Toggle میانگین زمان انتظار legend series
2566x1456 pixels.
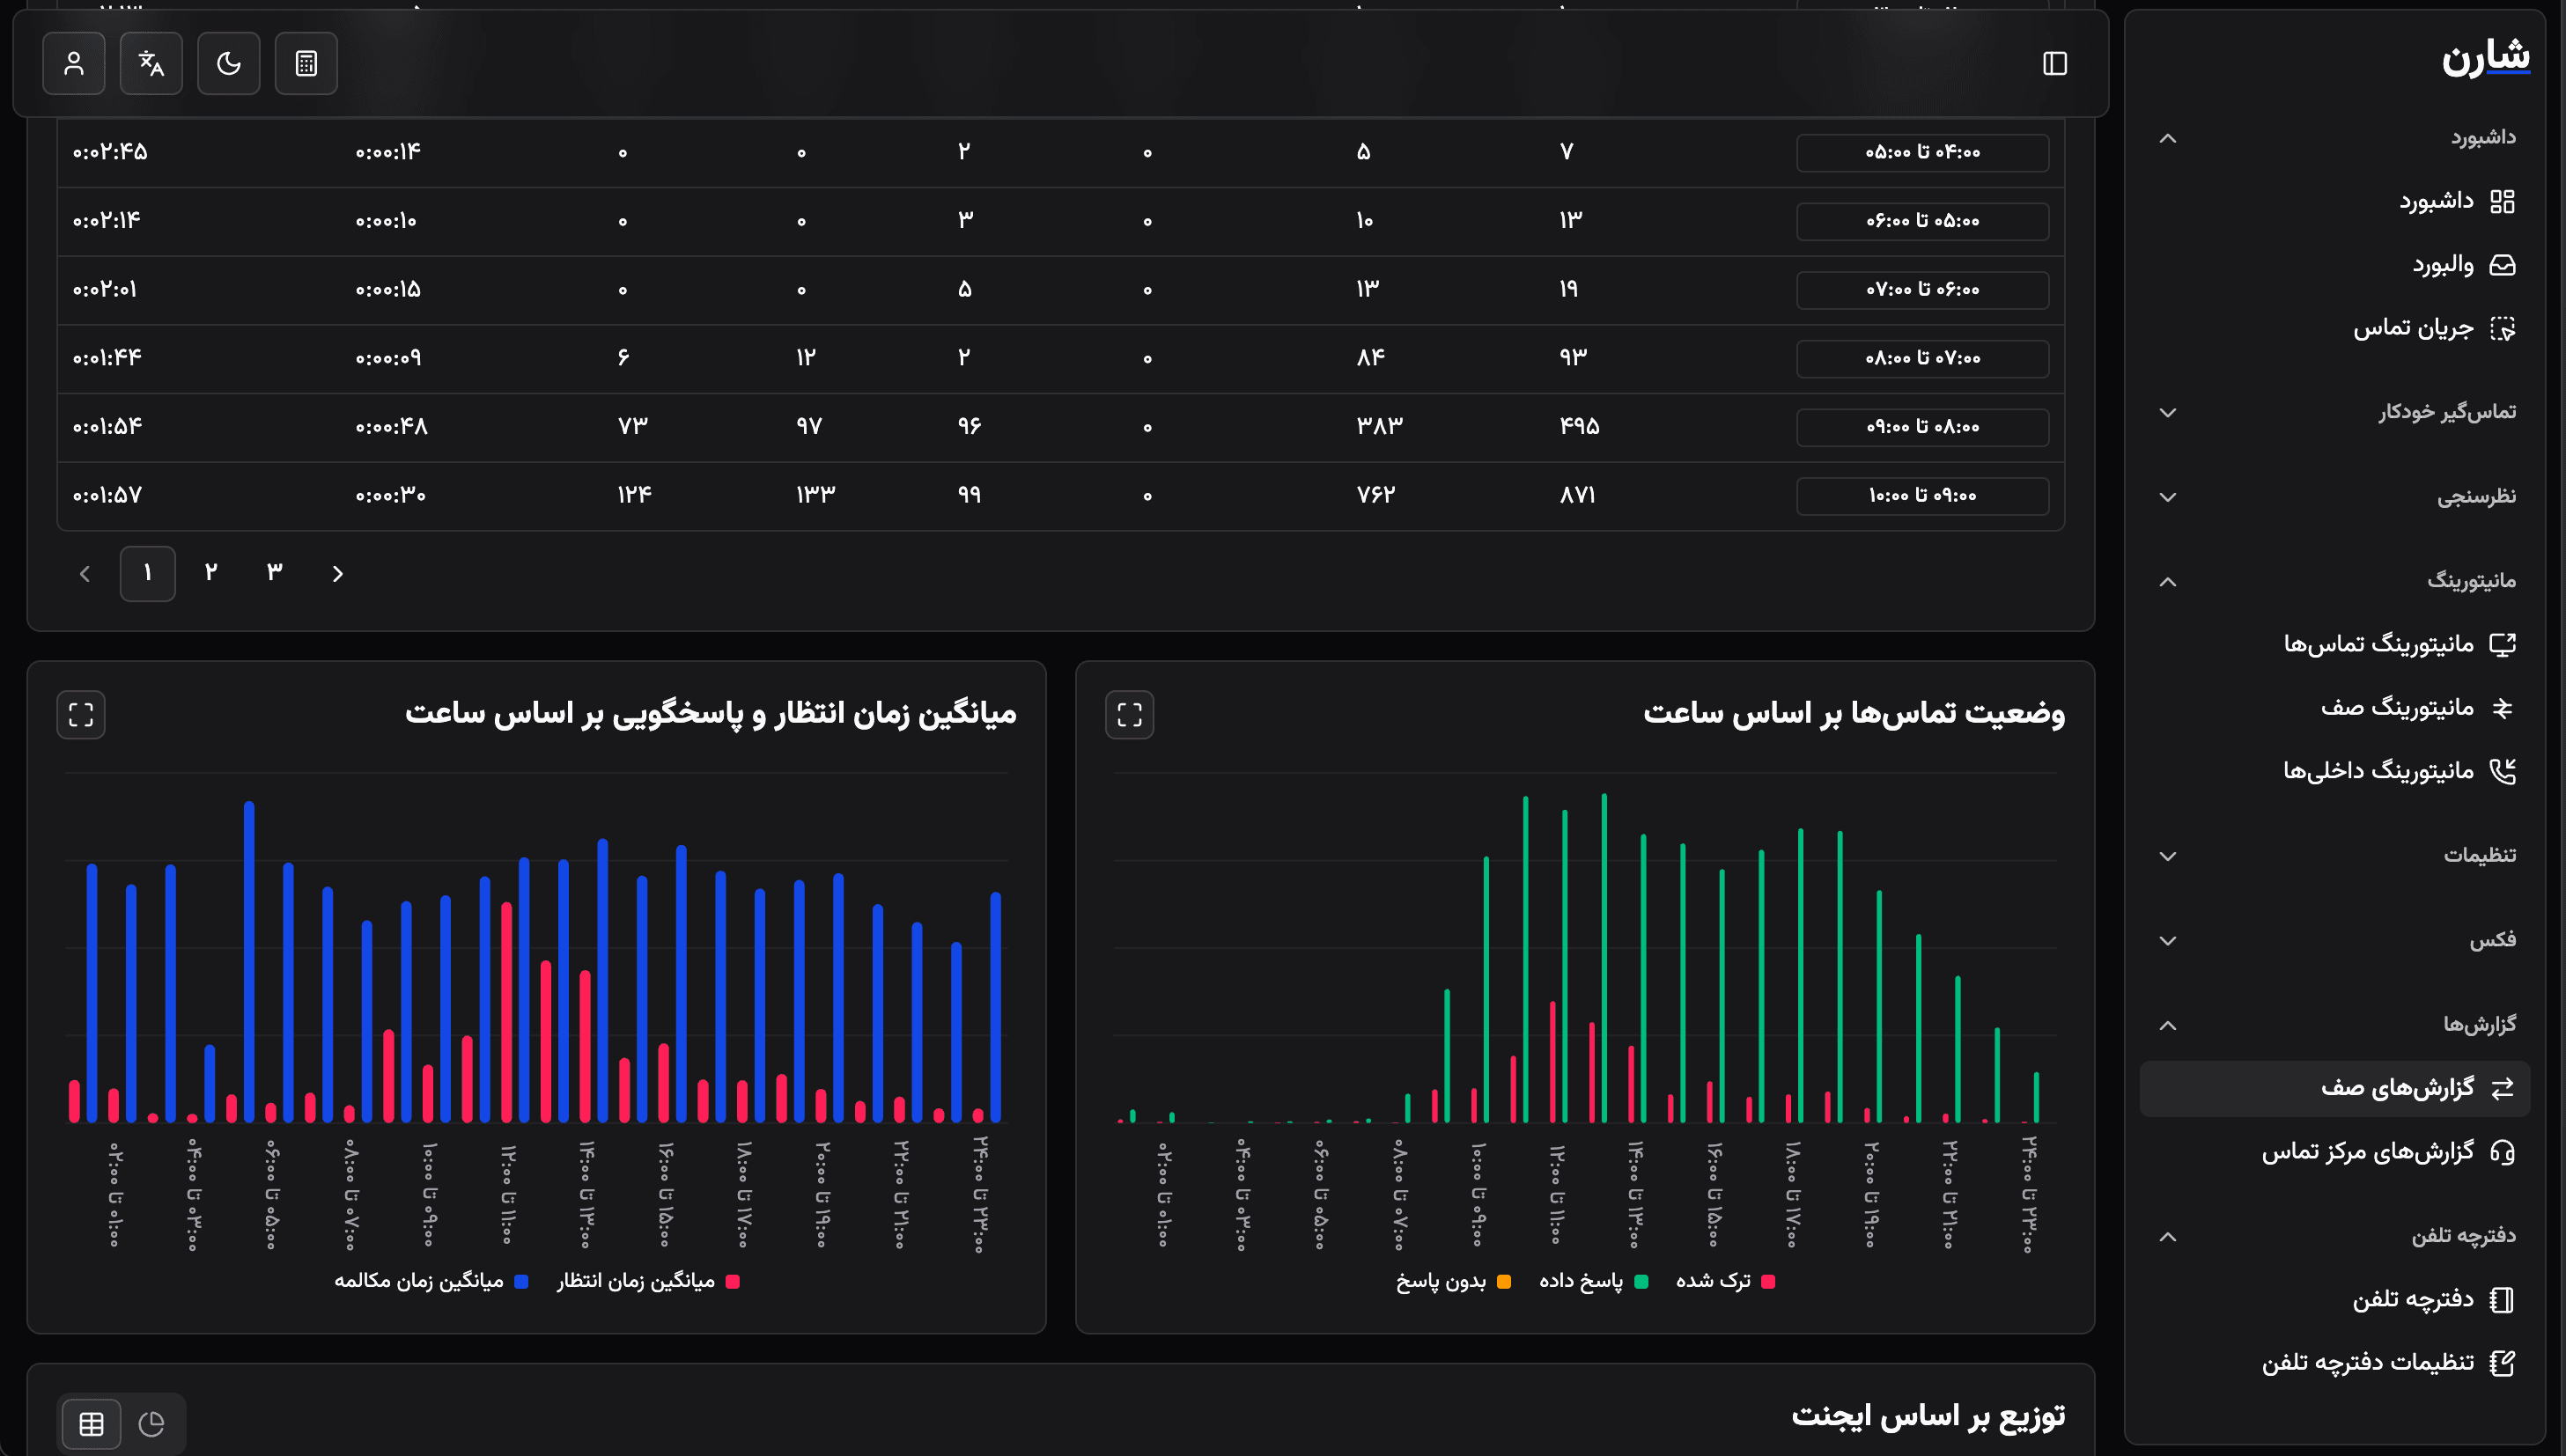648,1281
